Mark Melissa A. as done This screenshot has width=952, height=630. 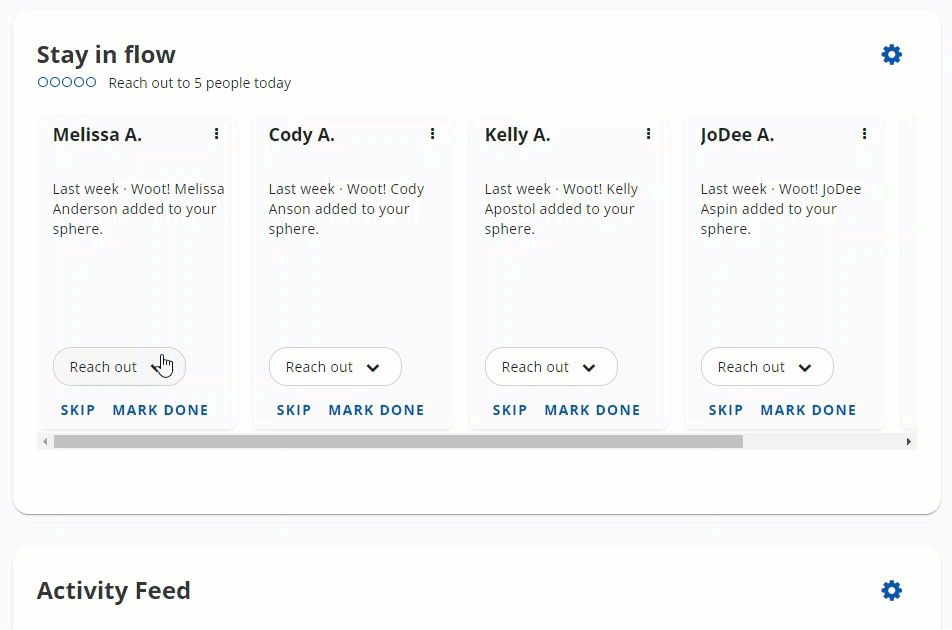click(x=160, y=410)
